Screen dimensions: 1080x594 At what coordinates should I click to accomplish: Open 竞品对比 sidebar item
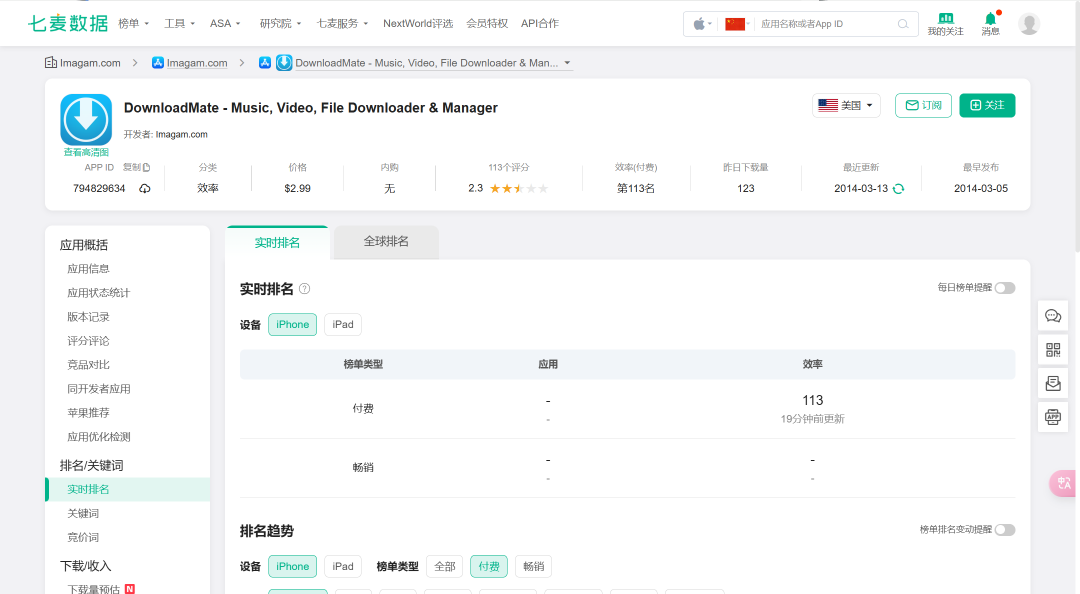pyautogui.click(x=88, y=365)
